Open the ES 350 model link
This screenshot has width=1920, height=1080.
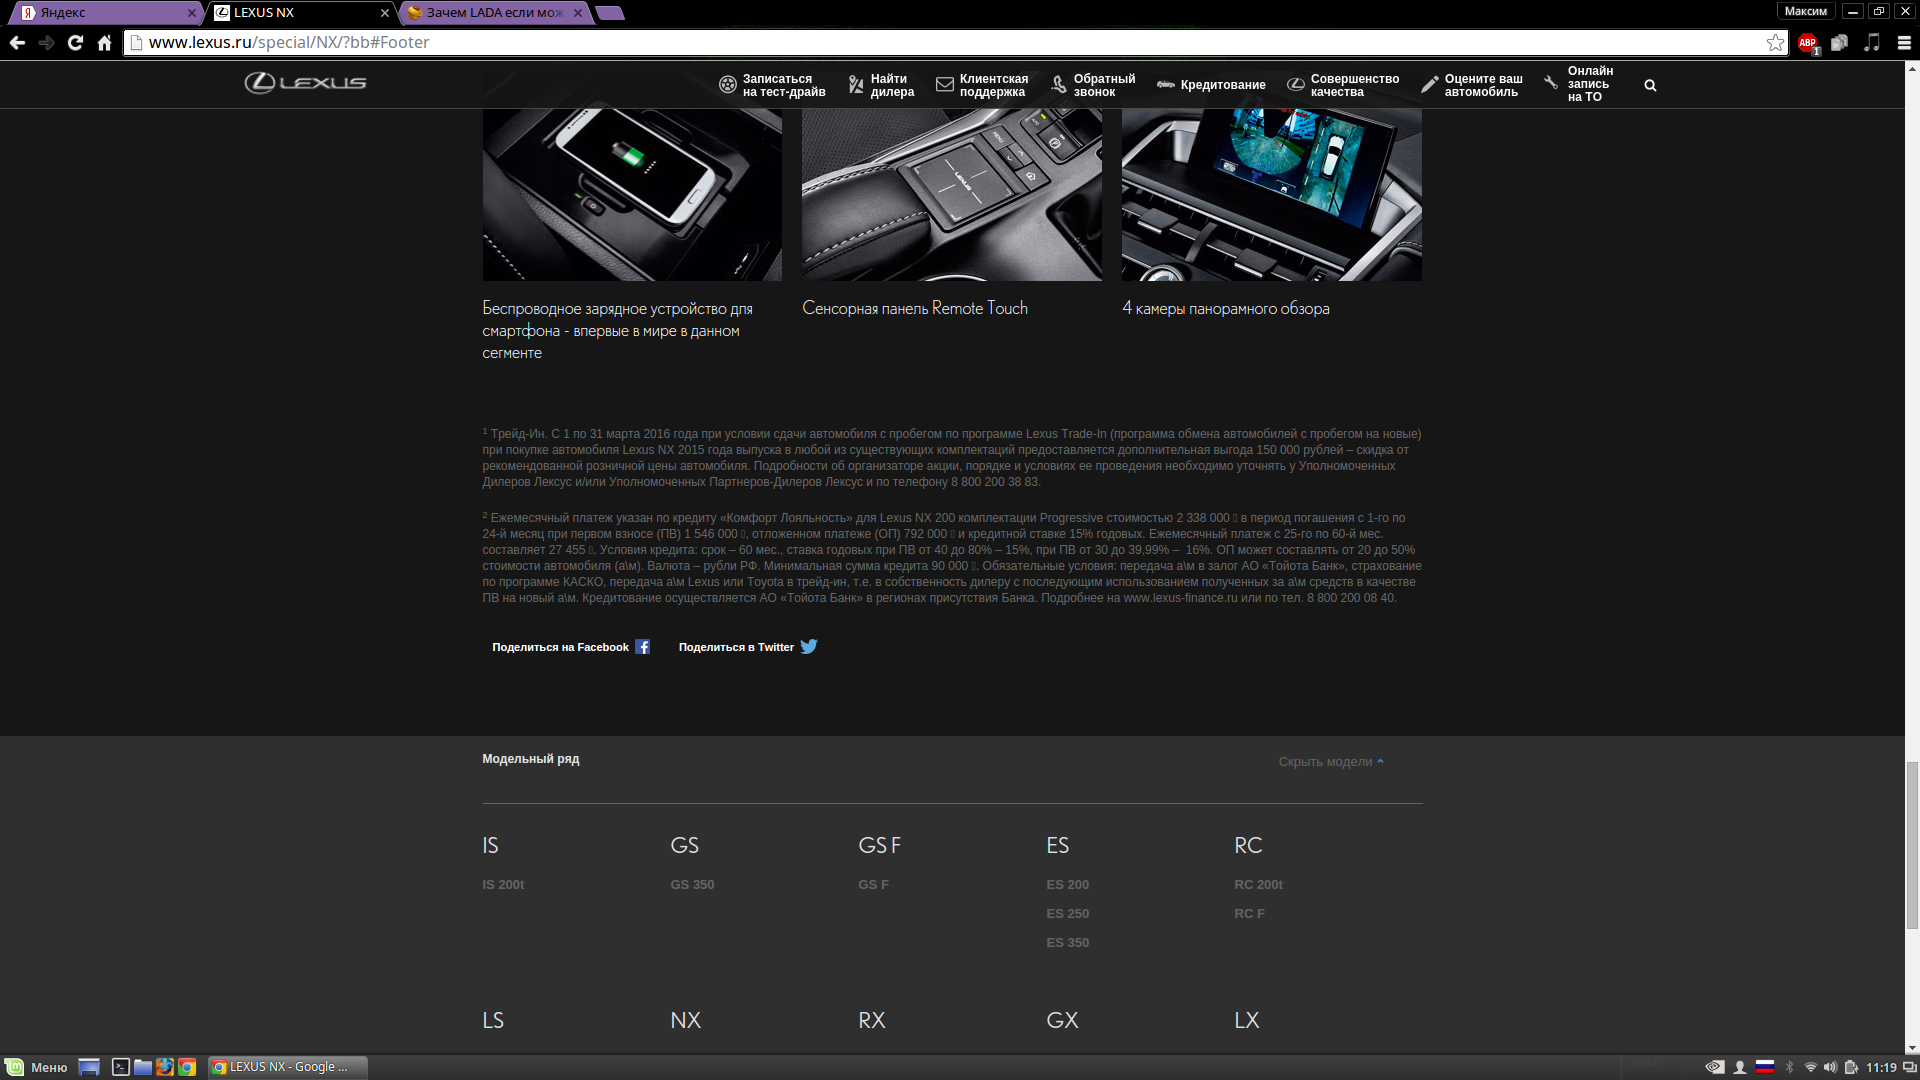coord(1068,943)
